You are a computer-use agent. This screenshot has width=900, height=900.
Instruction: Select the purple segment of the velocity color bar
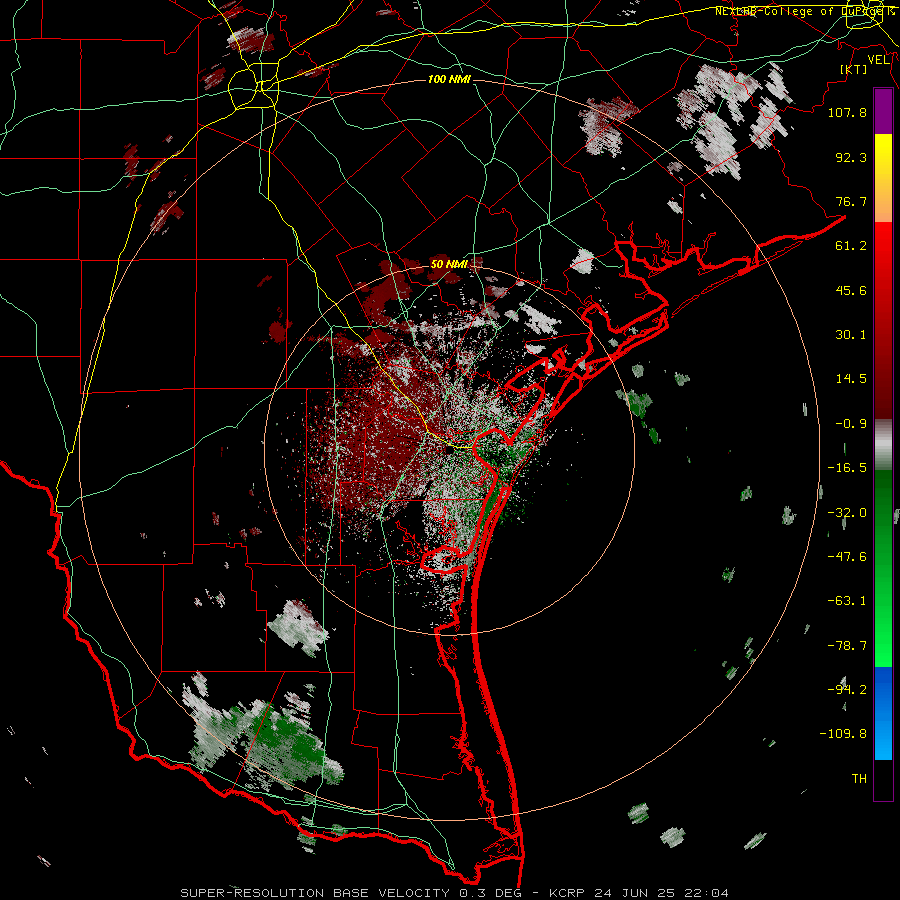click(x=883, y=112)
